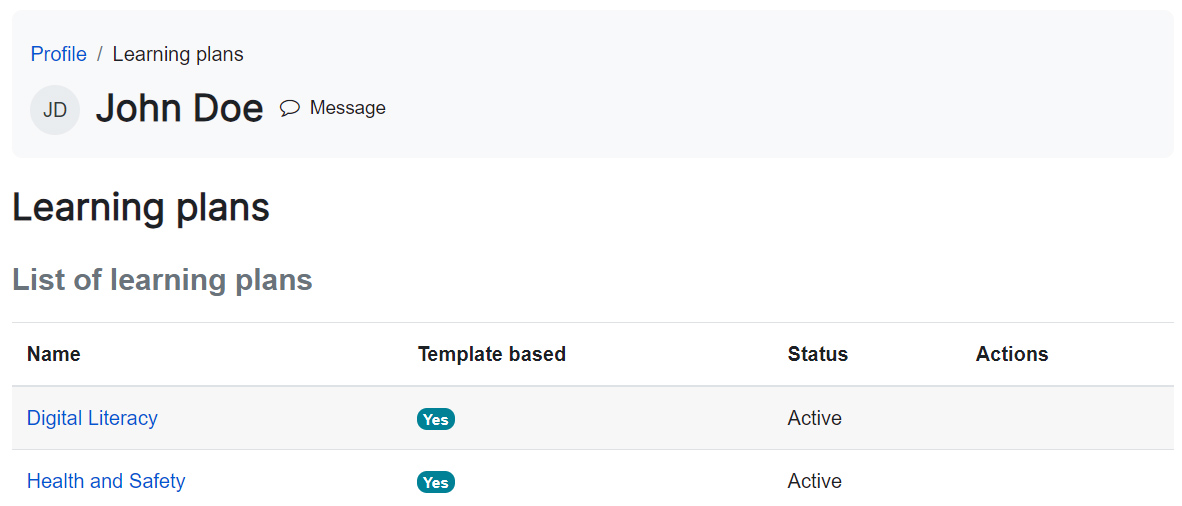Open the Profile breadcrumb link
Image resolution: width=1182 pixels, height=506 pixels.
click(59, 54)
